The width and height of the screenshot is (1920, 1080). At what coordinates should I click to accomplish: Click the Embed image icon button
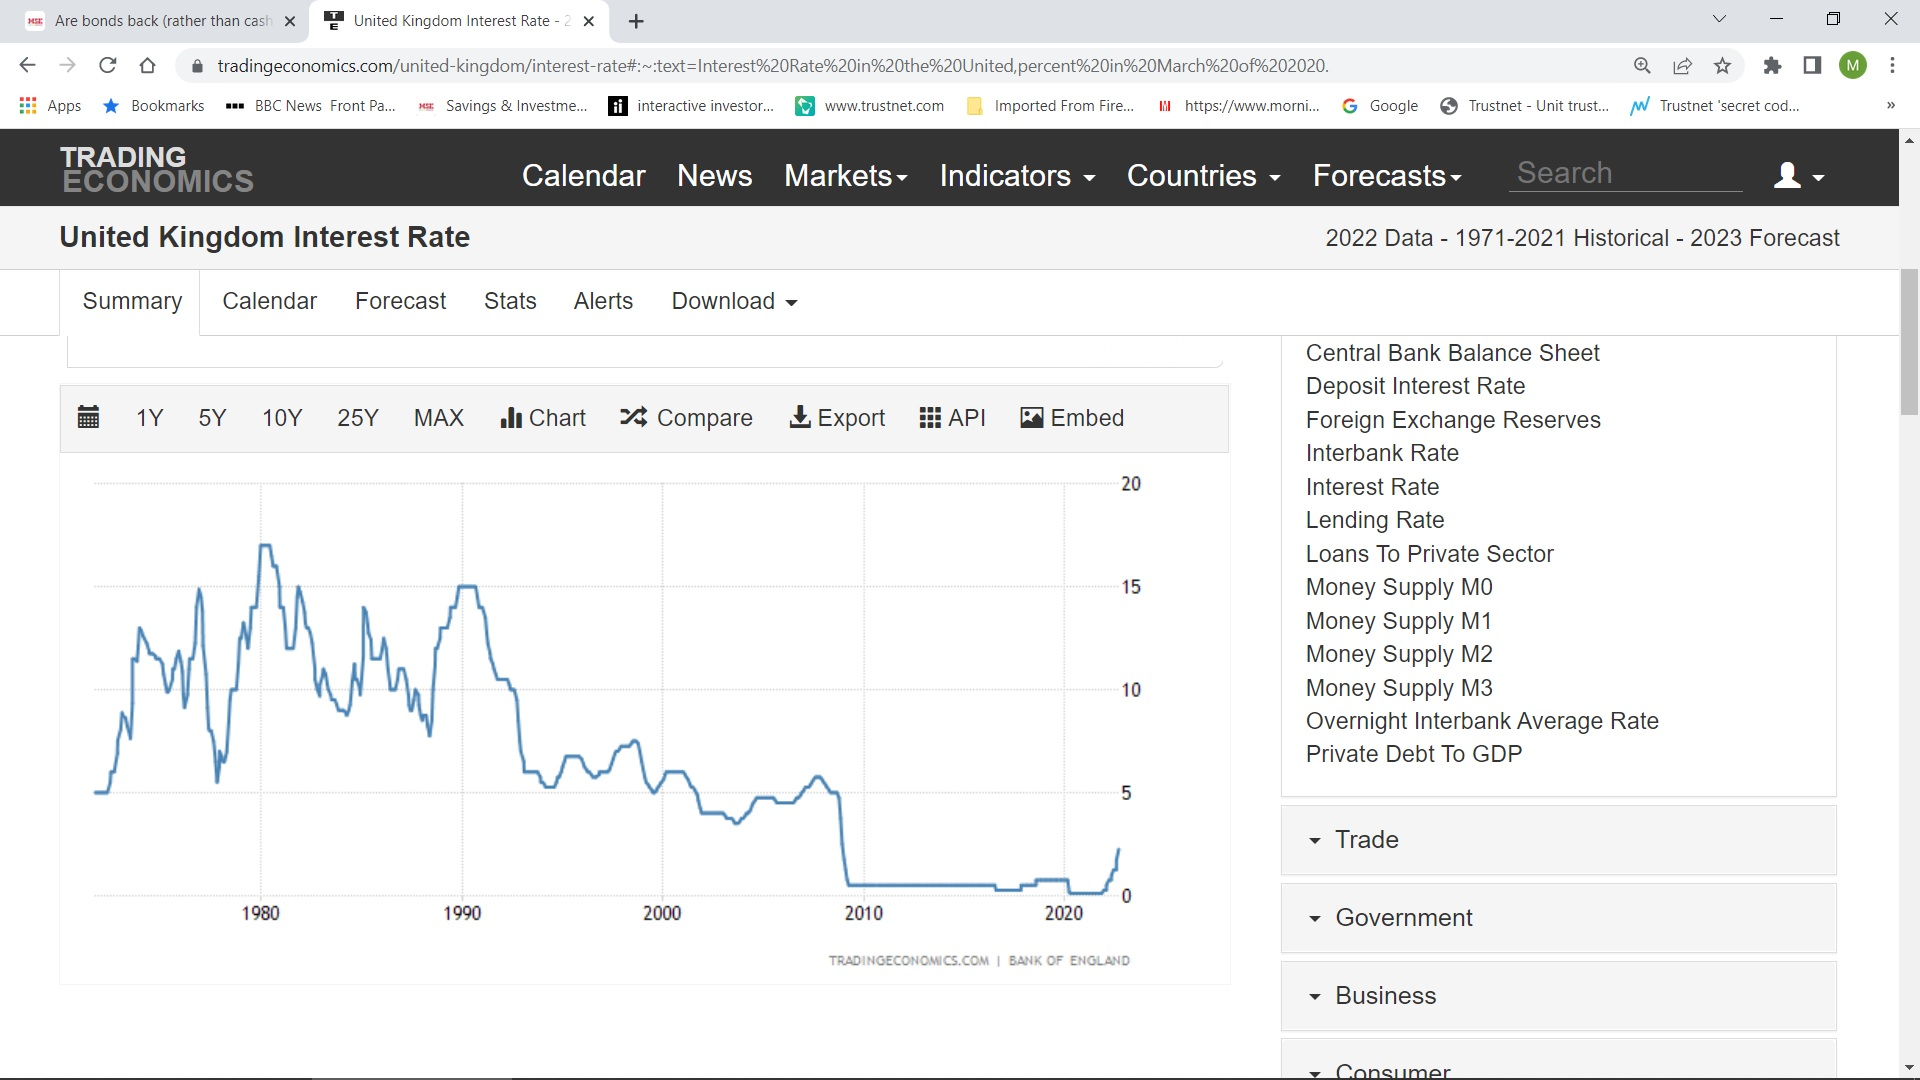[x=1031, y=418]
